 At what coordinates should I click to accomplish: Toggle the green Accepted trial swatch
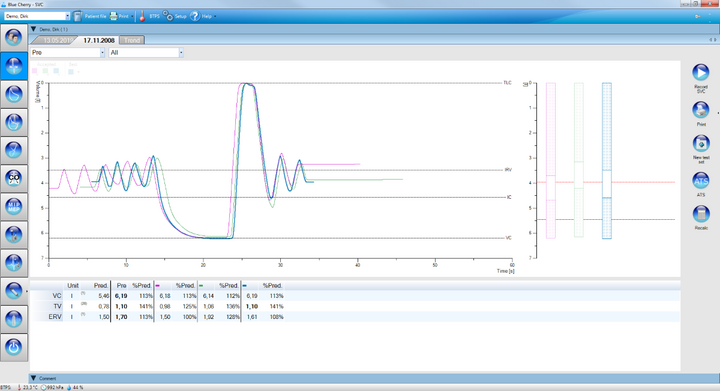coord(45,71)
